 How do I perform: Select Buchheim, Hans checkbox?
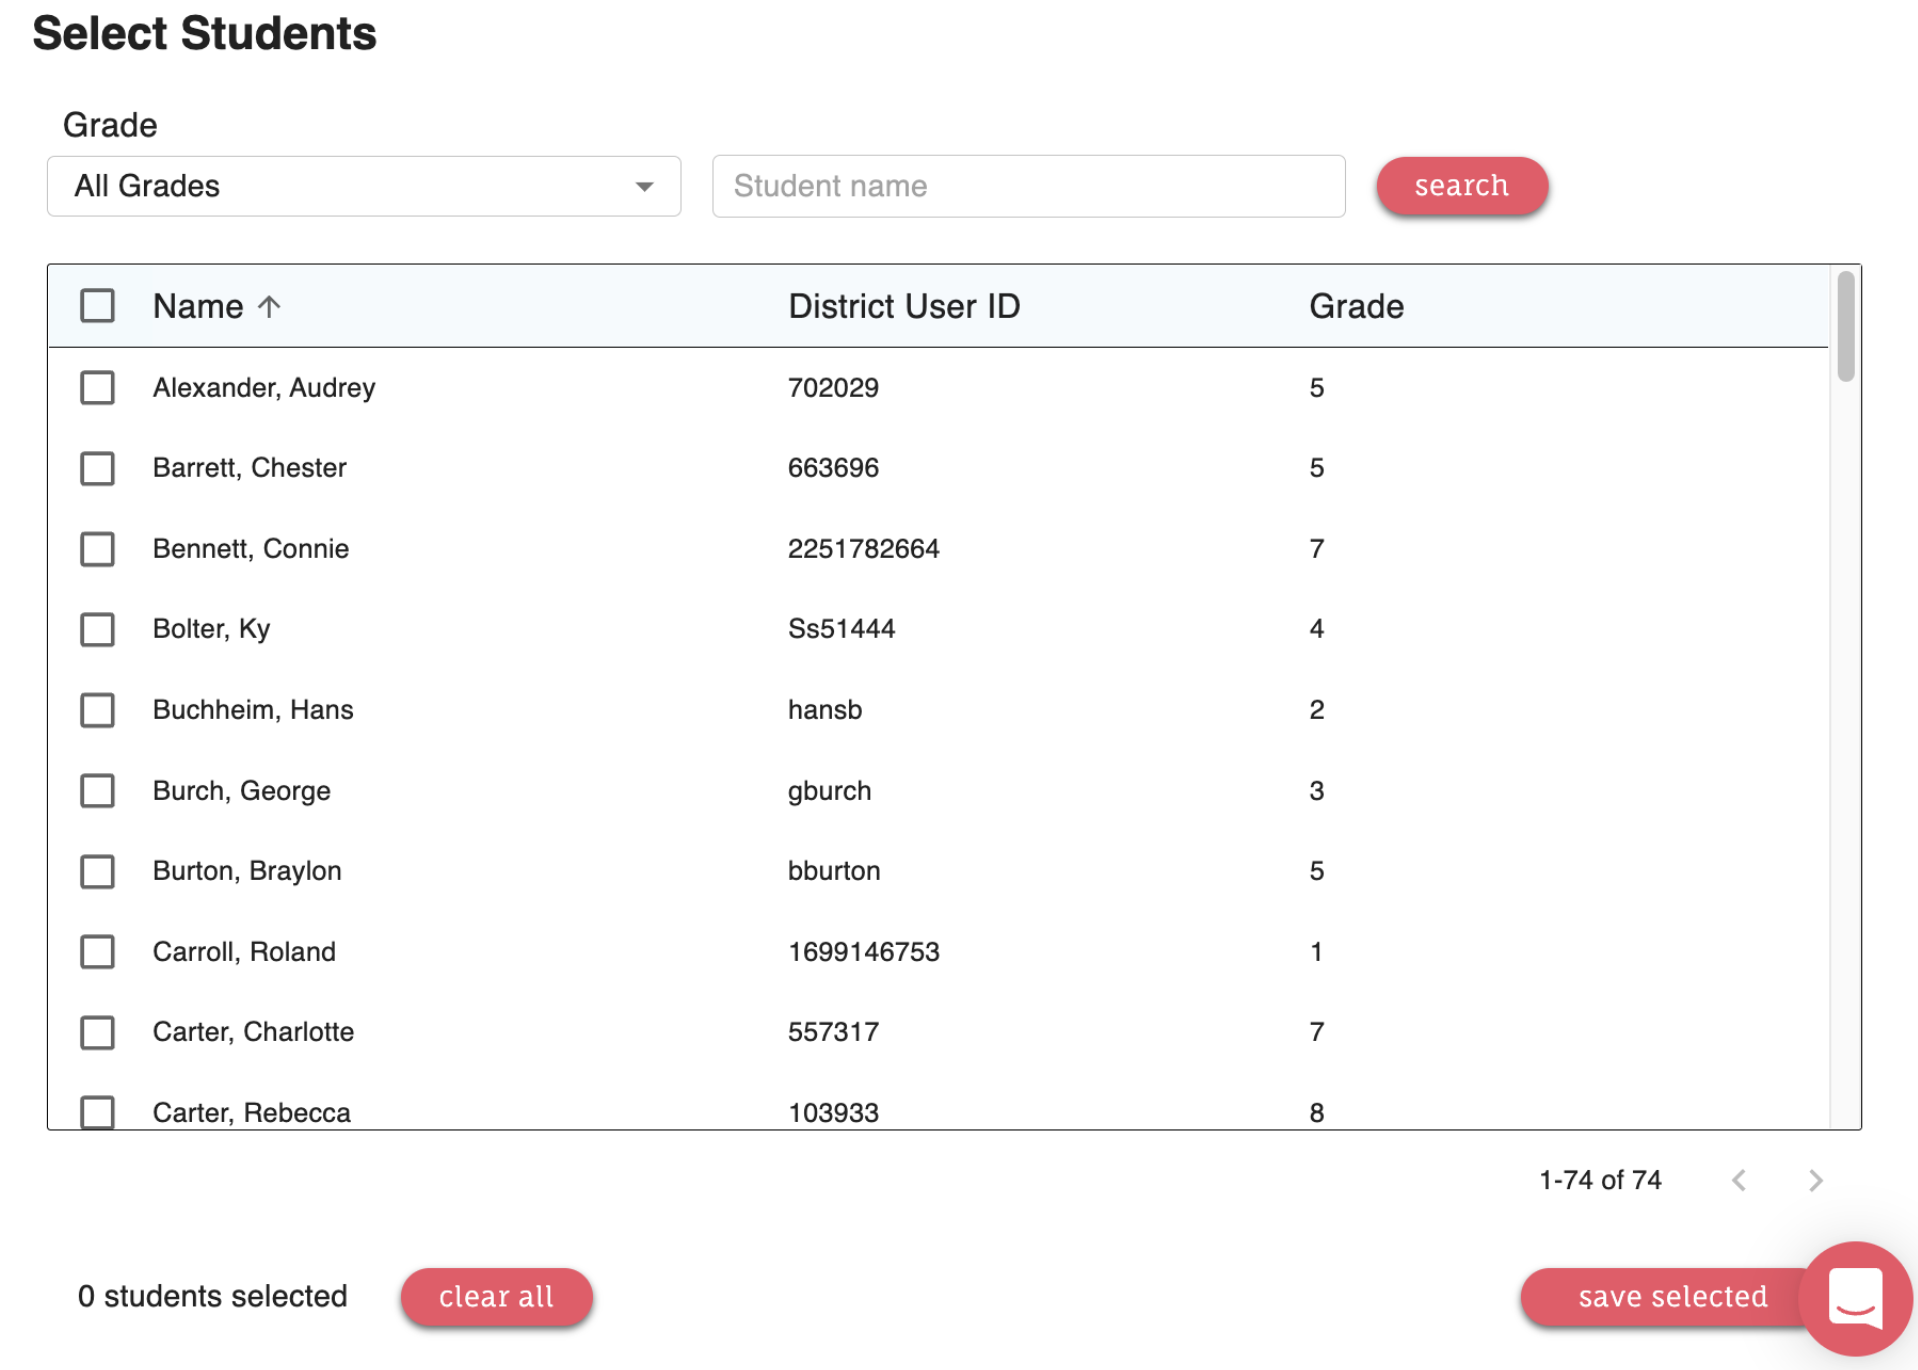pos(97,710)
